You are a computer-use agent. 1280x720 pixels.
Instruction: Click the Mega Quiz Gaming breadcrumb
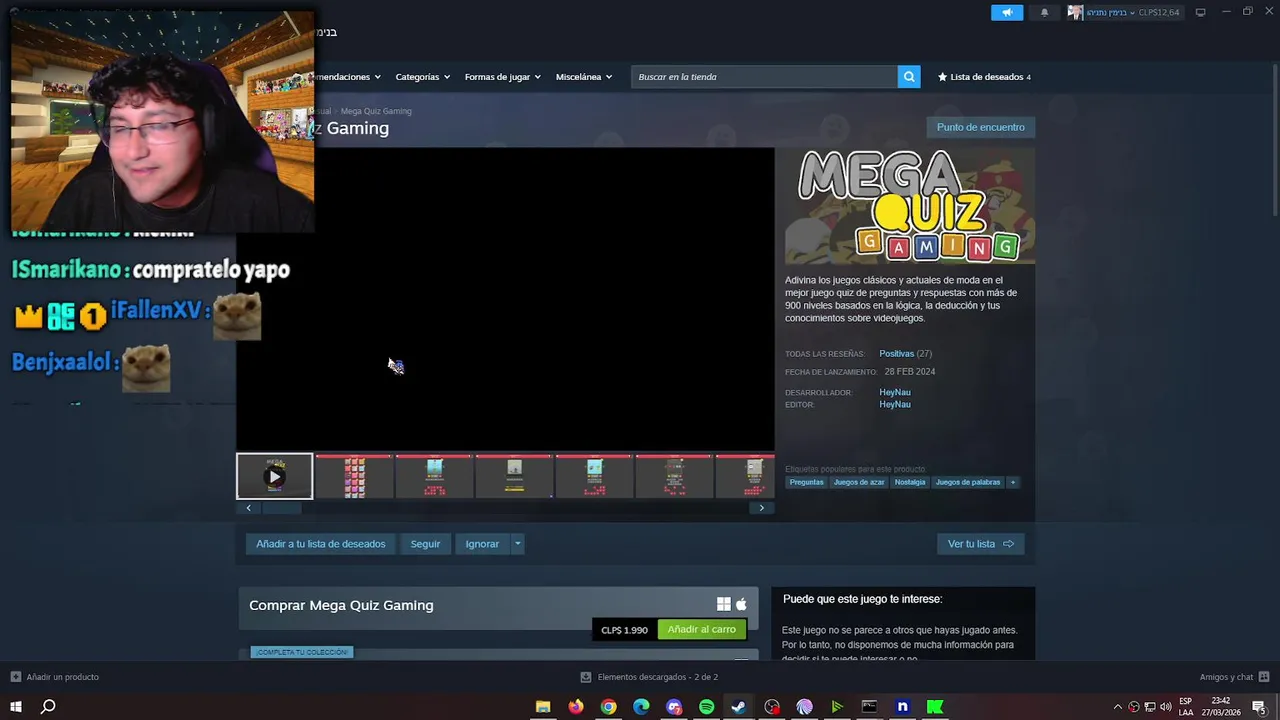coord(376,111)
